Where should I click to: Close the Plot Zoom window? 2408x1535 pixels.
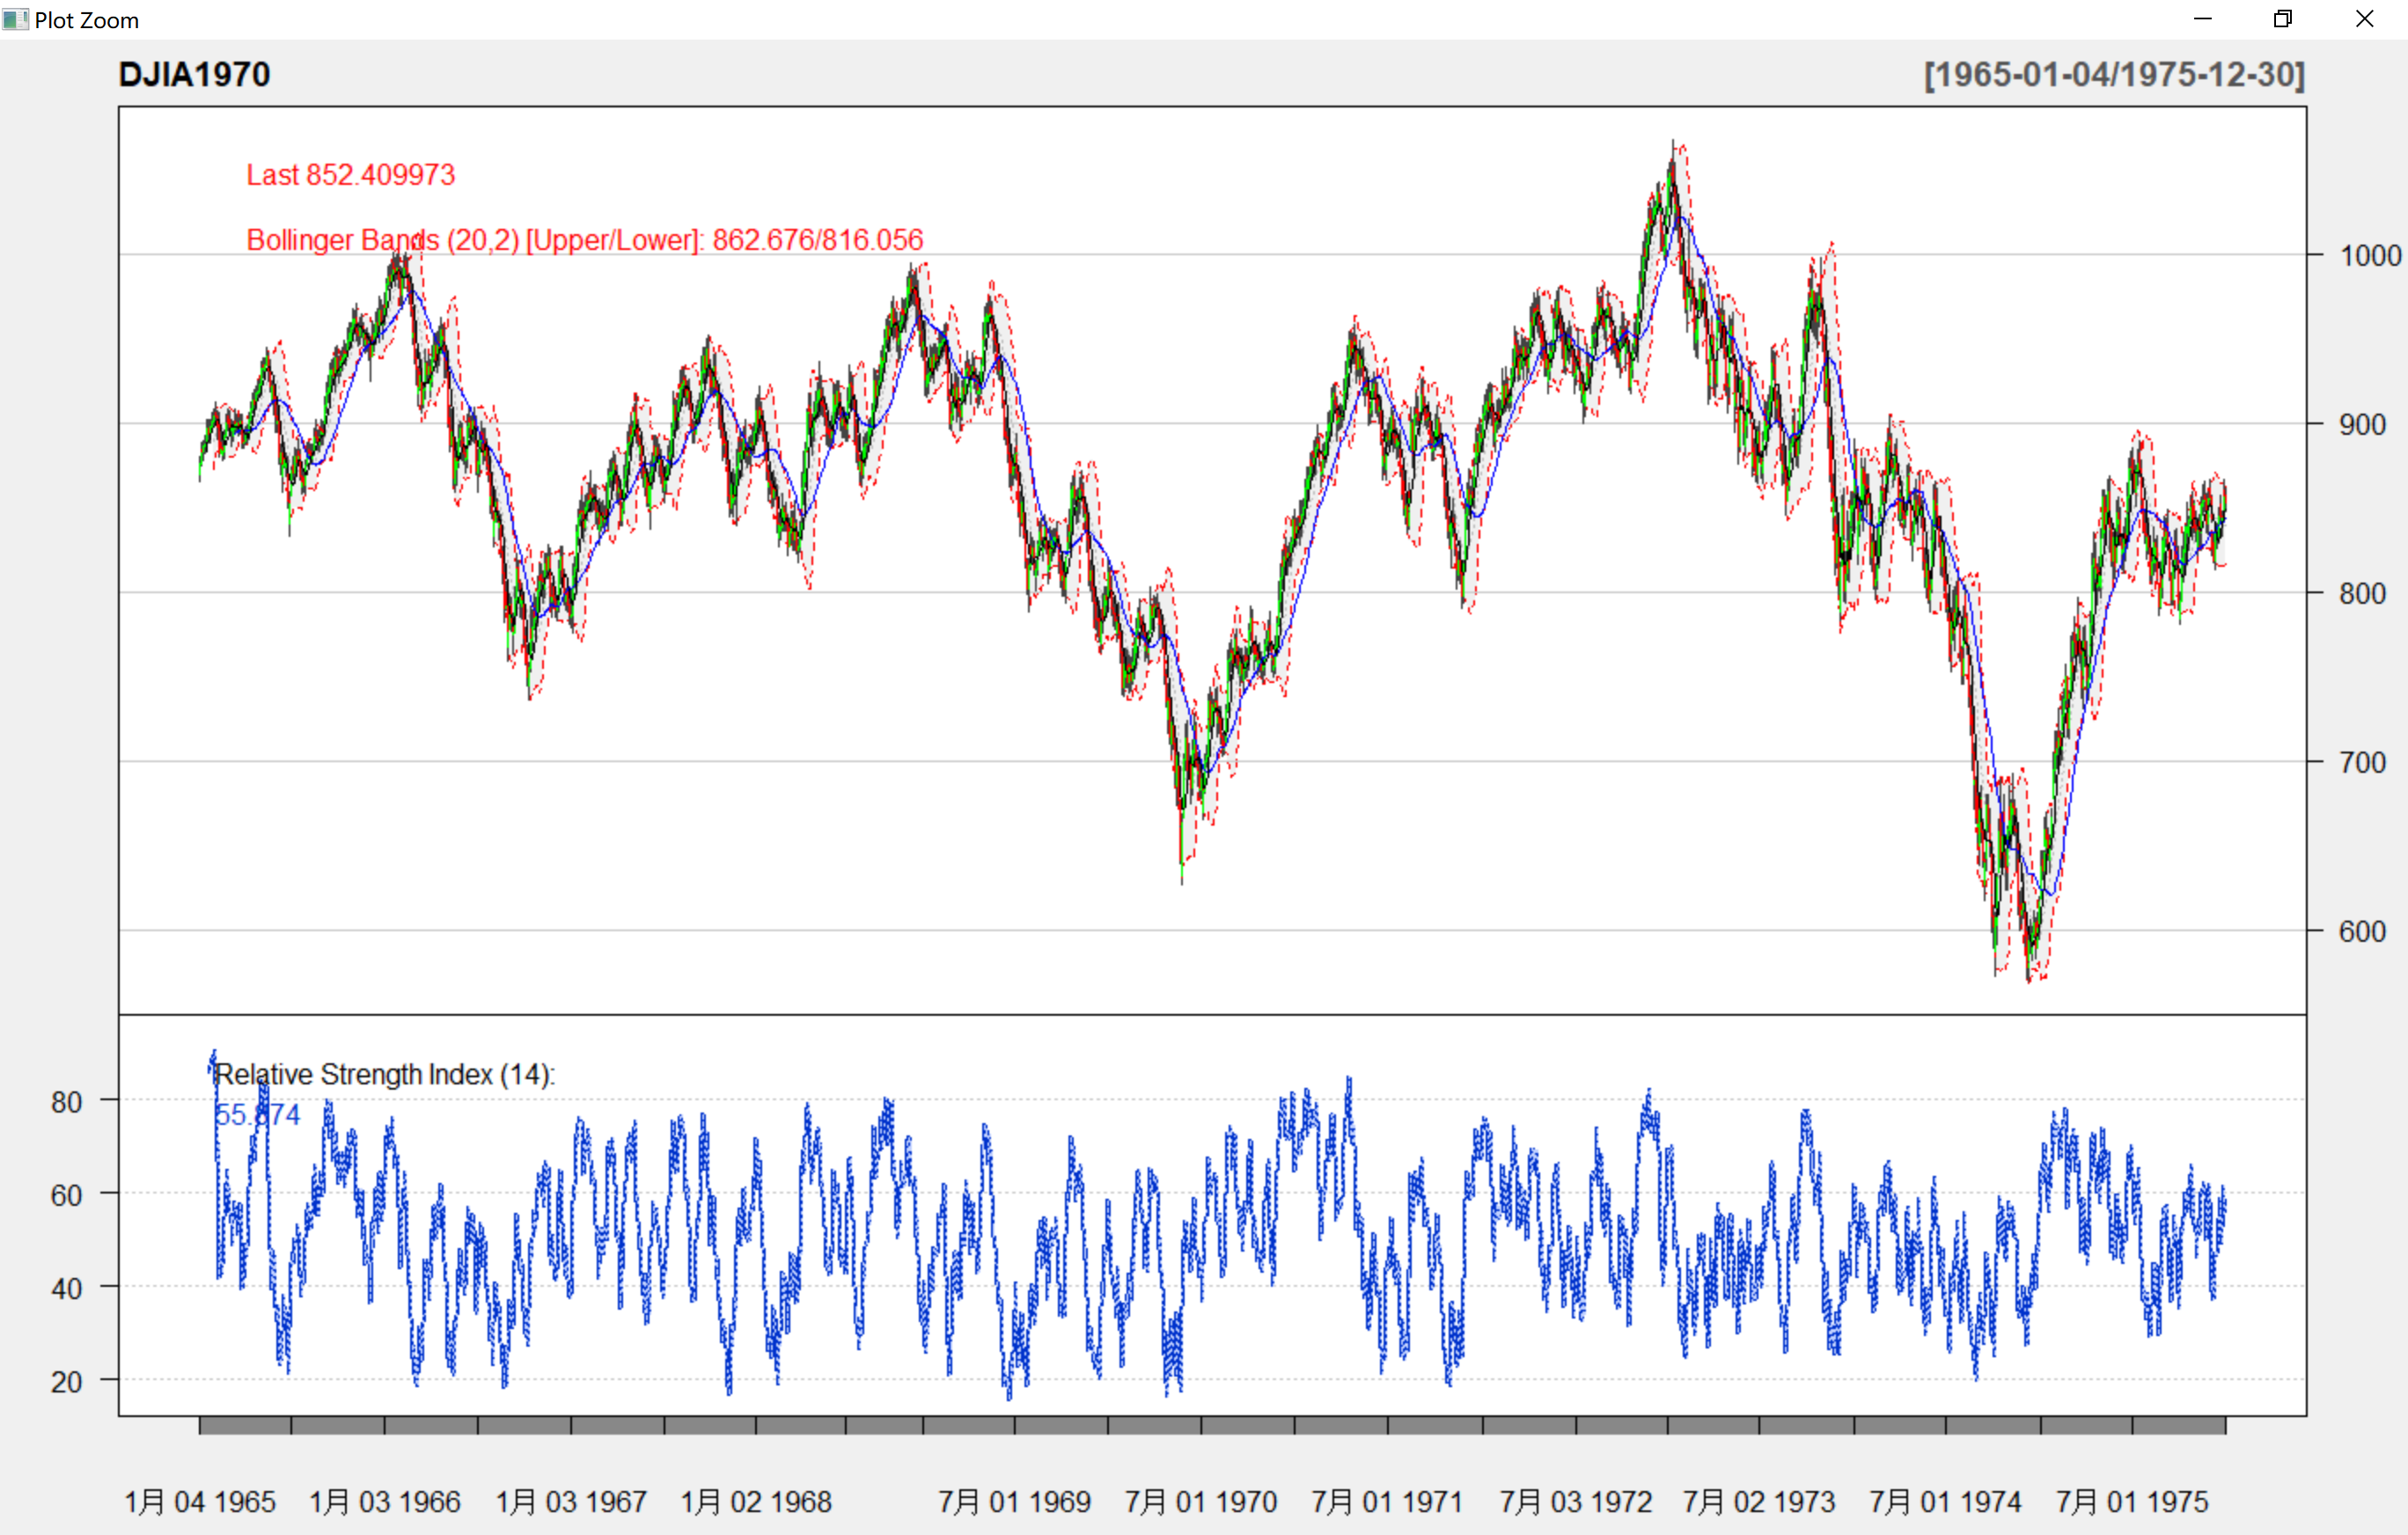[x=2364, y=19]
